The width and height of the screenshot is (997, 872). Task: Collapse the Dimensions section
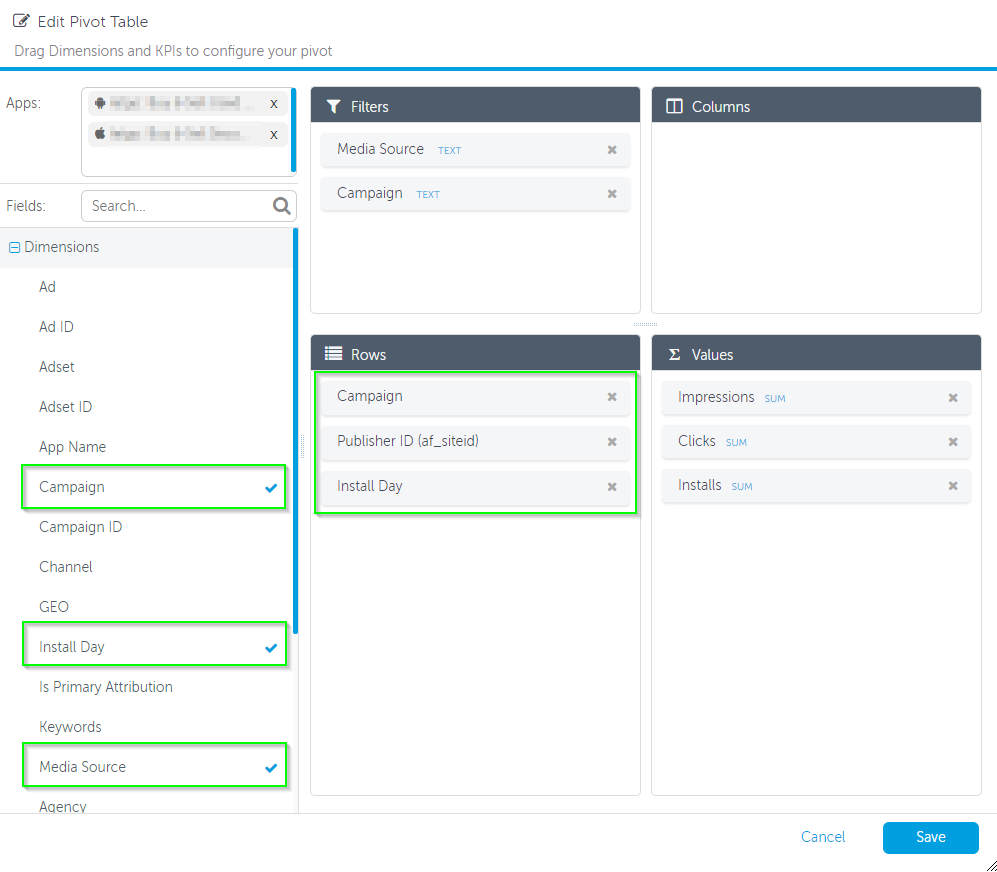(x=14, y=248)
